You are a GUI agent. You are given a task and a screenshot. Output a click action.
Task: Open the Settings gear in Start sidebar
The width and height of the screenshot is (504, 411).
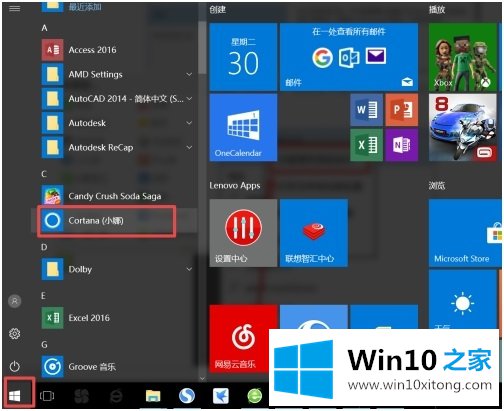[15, 333]
